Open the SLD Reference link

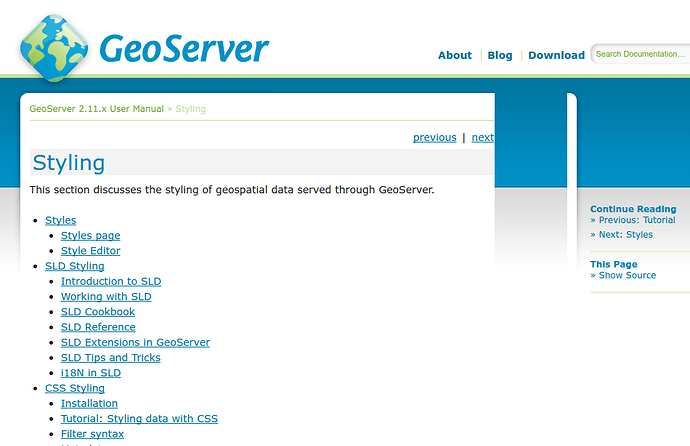tap(98, 327)
